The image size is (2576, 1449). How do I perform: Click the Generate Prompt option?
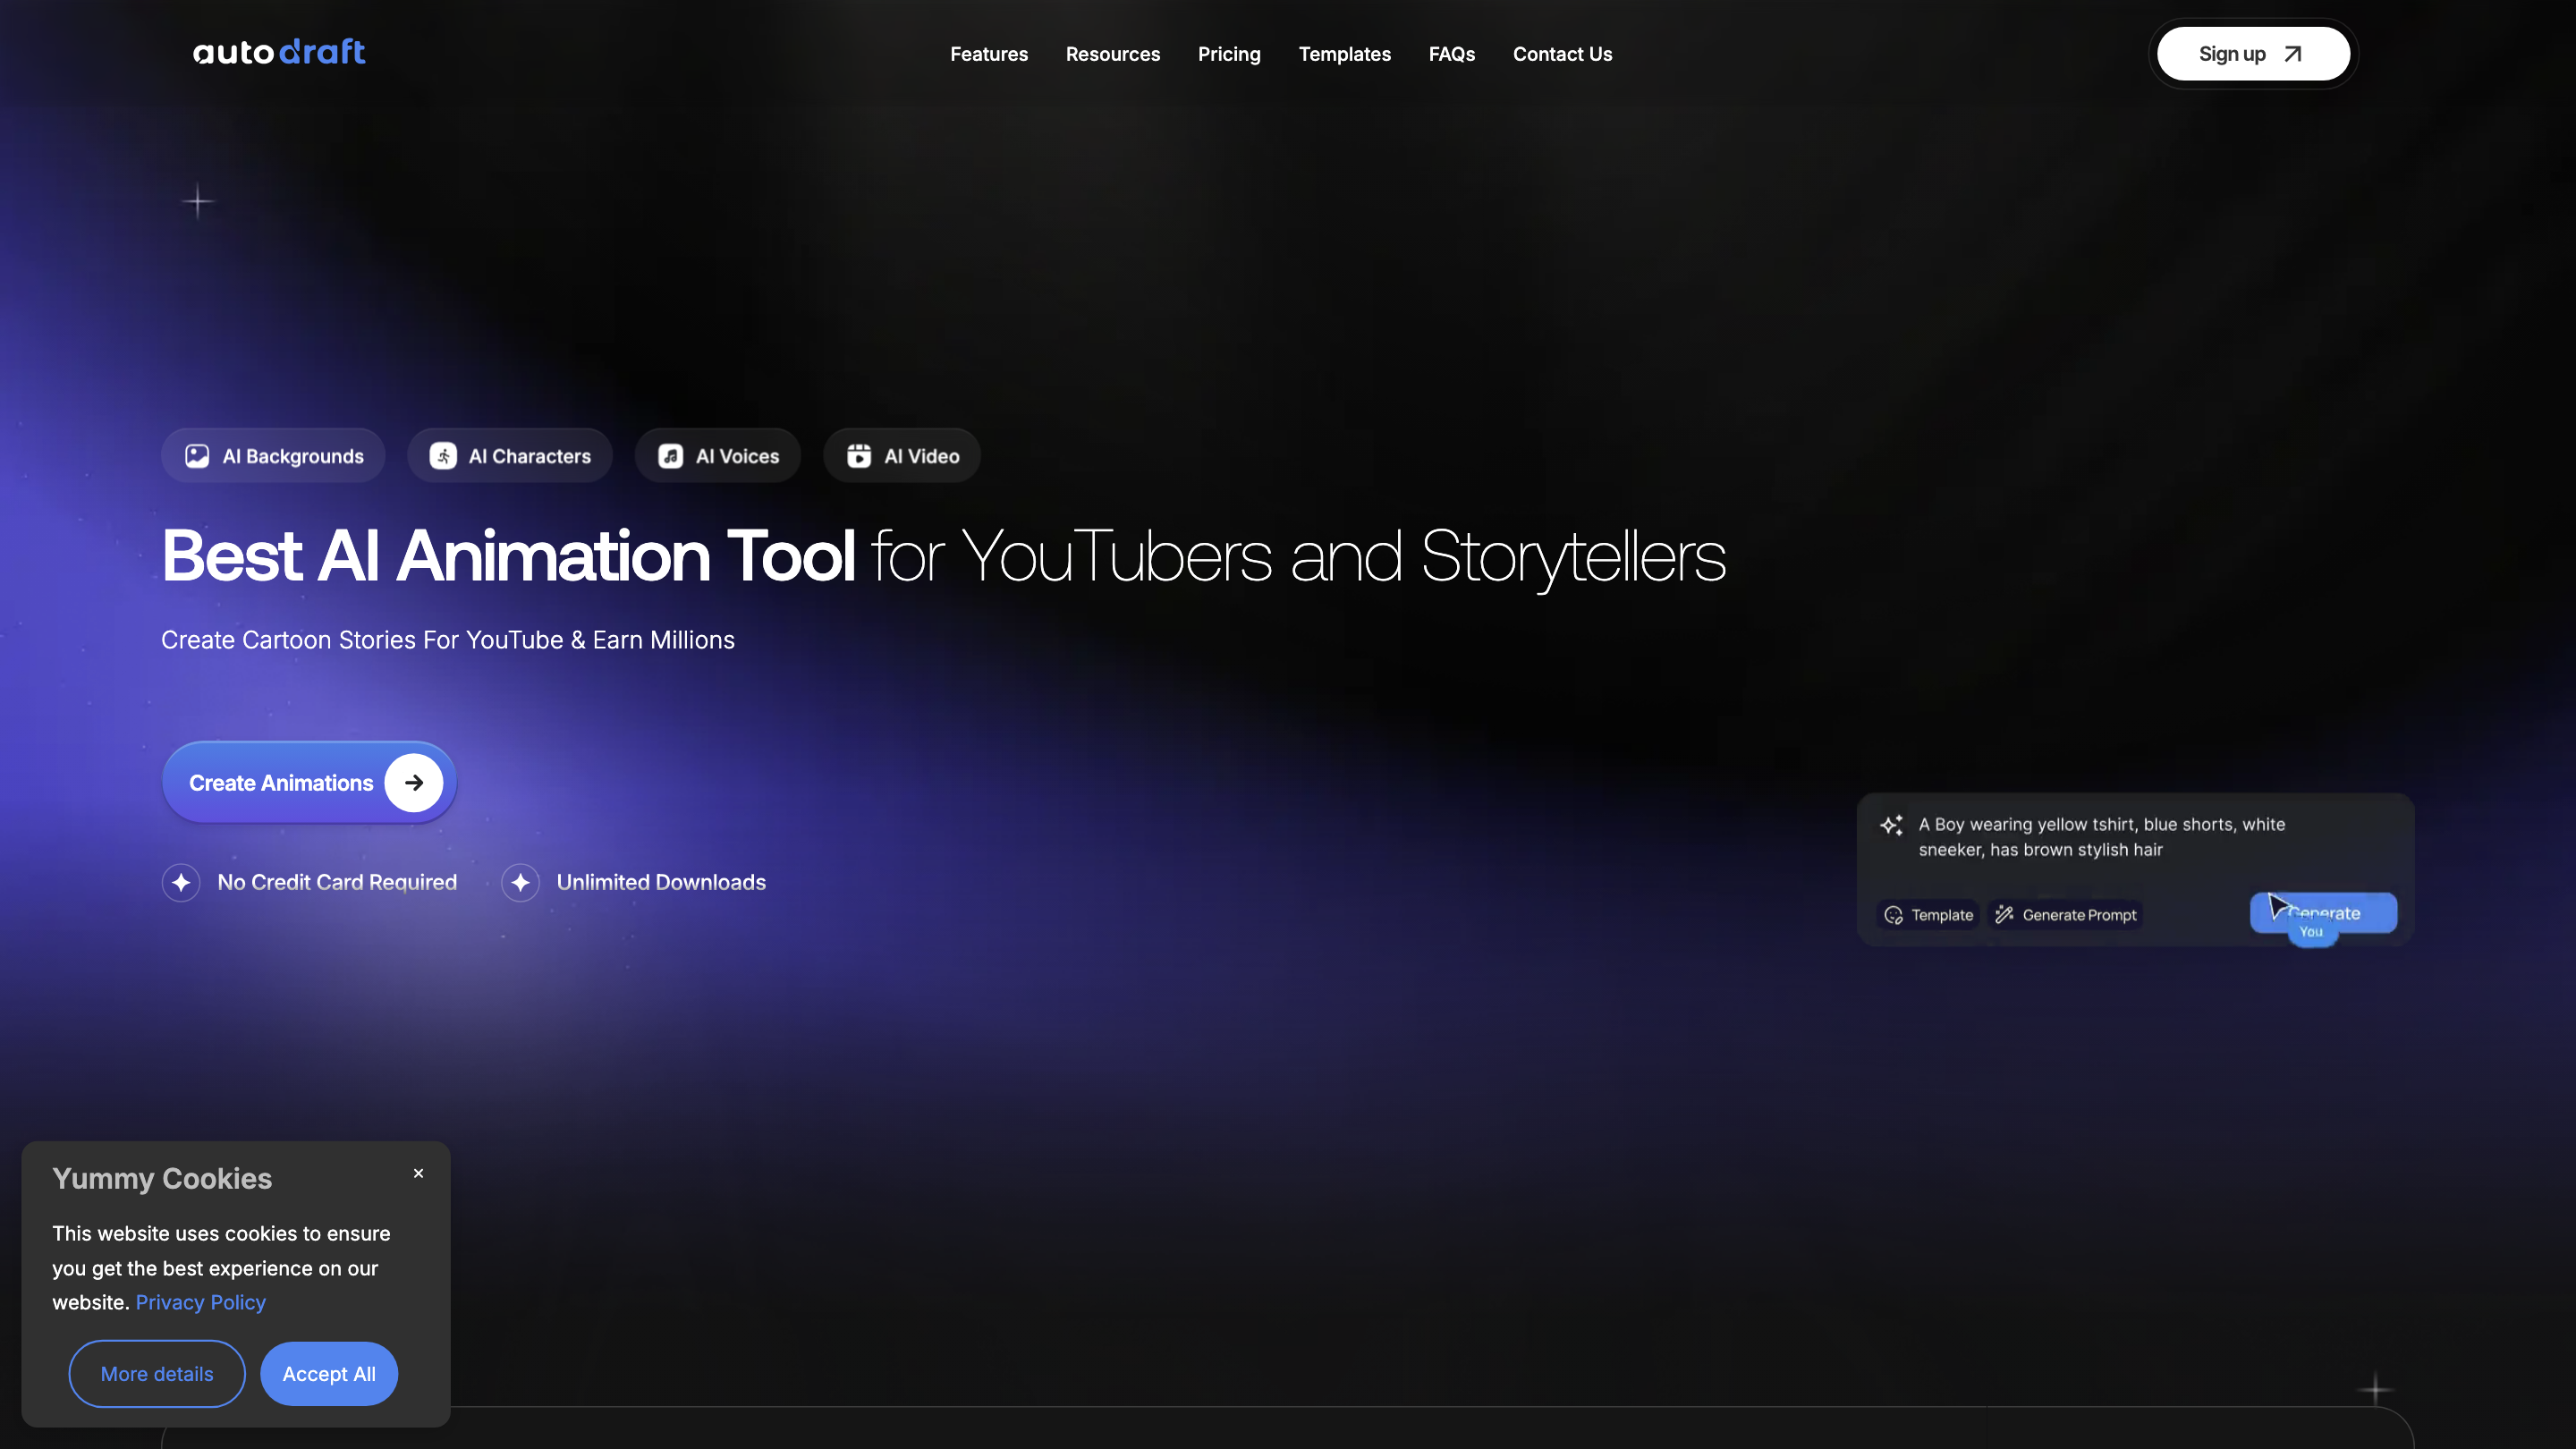tap(2066, 915)
